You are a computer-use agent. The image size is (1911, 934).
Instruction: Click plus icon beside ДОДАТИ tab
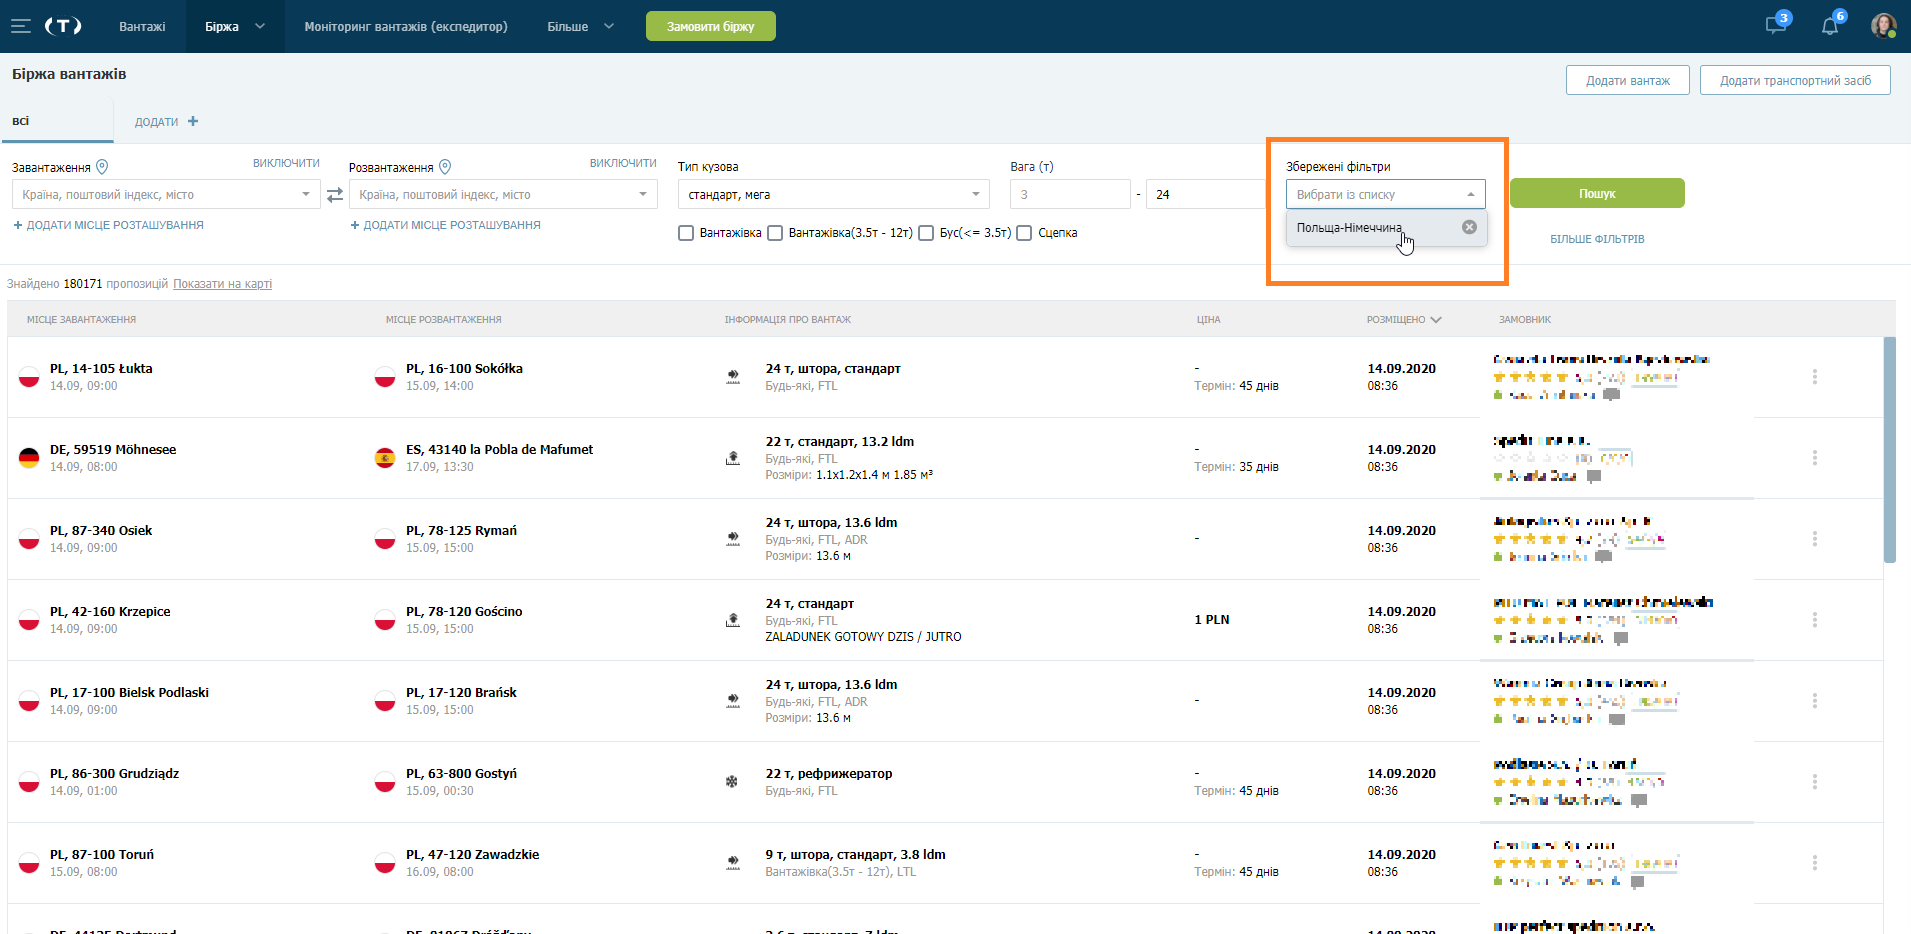193,121
